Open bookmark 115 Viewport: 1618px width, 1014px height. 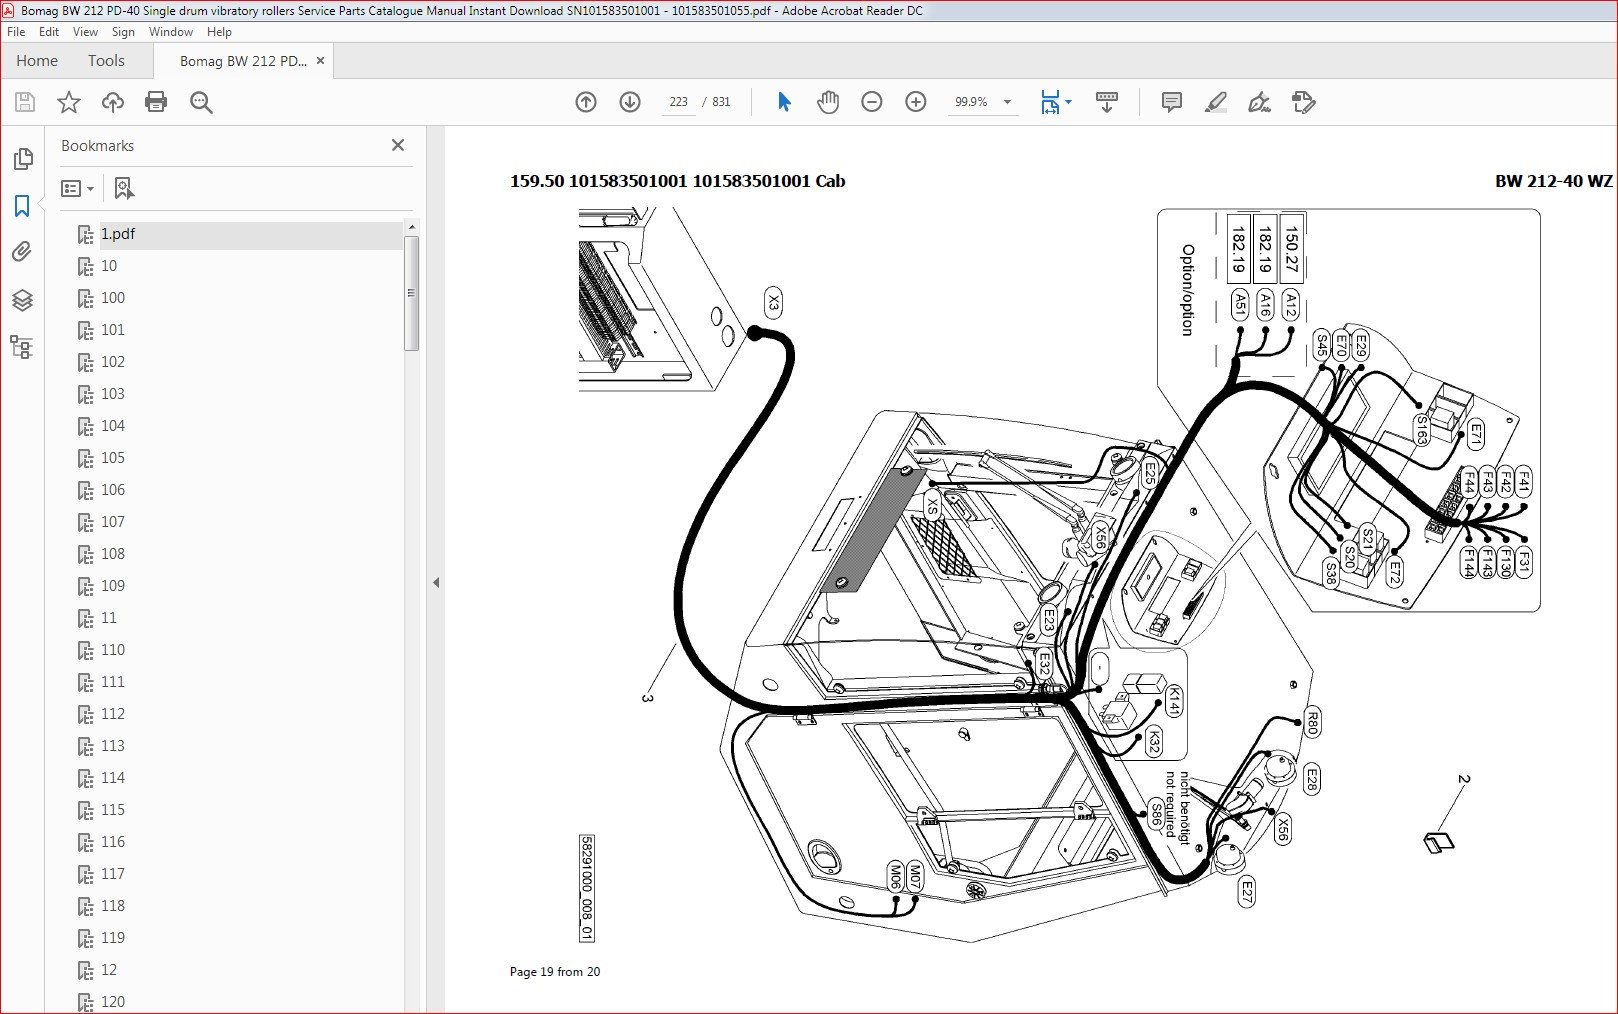click(x=112, y=810)
